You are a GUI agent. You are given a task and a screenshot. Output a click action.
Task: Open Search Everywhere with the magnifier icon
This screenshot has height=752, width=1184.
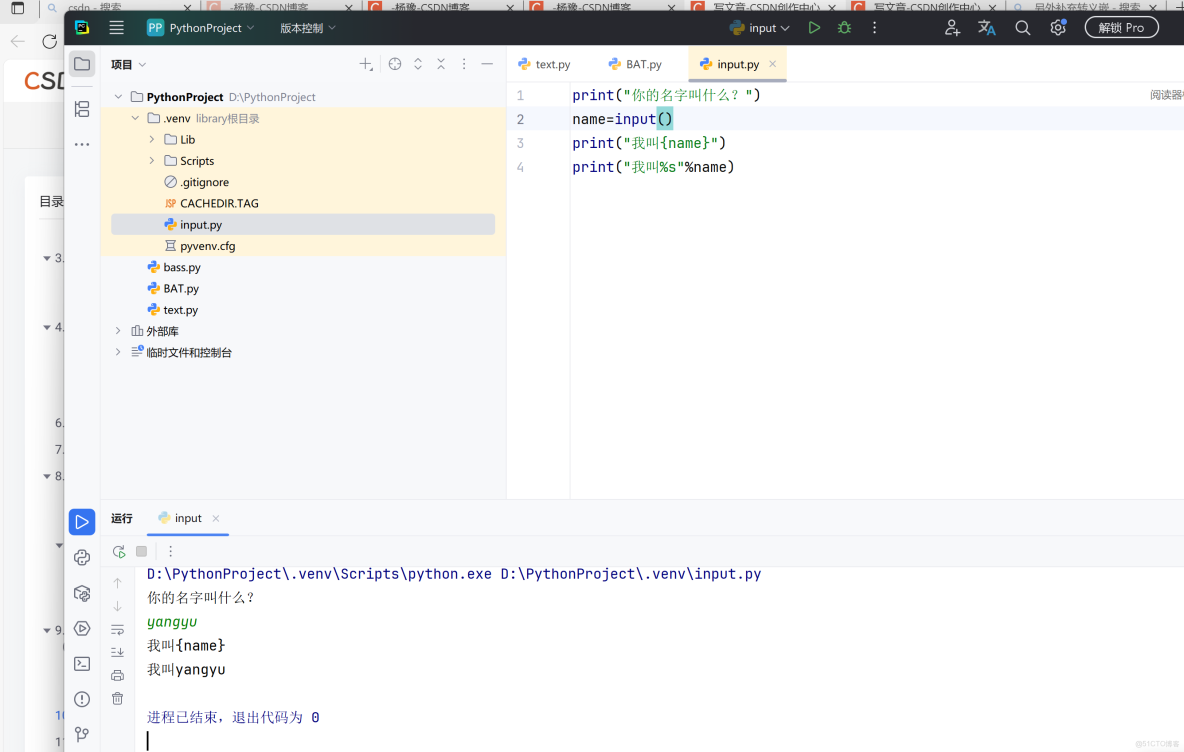(1022, 27)
